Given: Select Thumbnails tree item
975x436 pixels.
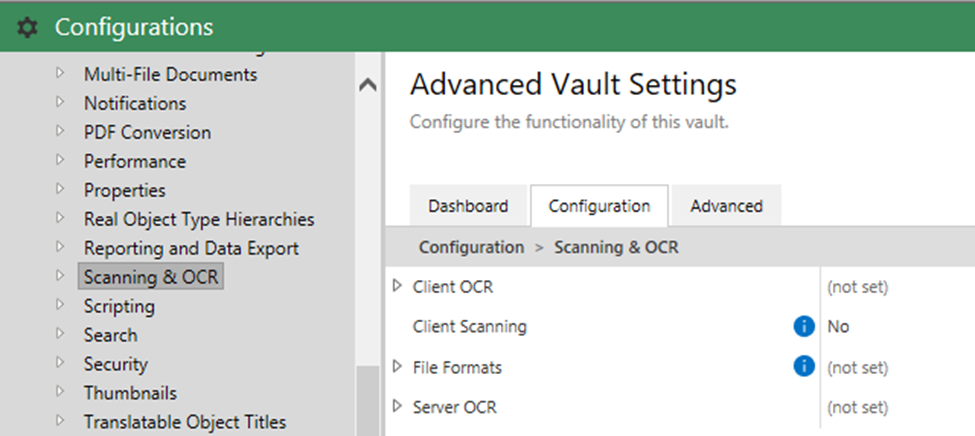Looking at the screenshot, I should pyautogui.click(x=130, y=393).
